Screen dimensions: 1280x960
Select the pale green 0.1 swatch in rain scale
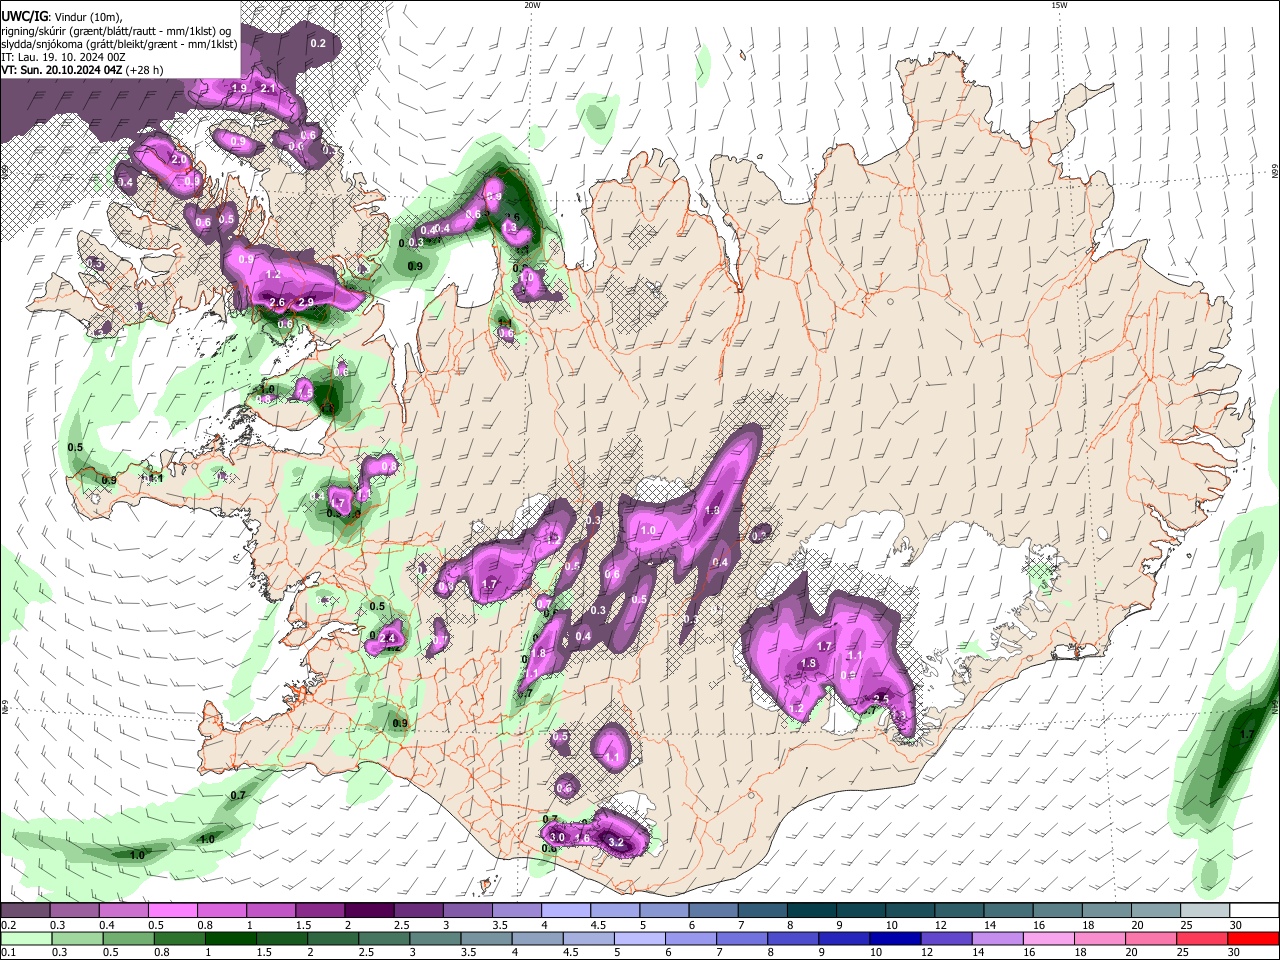24,938
